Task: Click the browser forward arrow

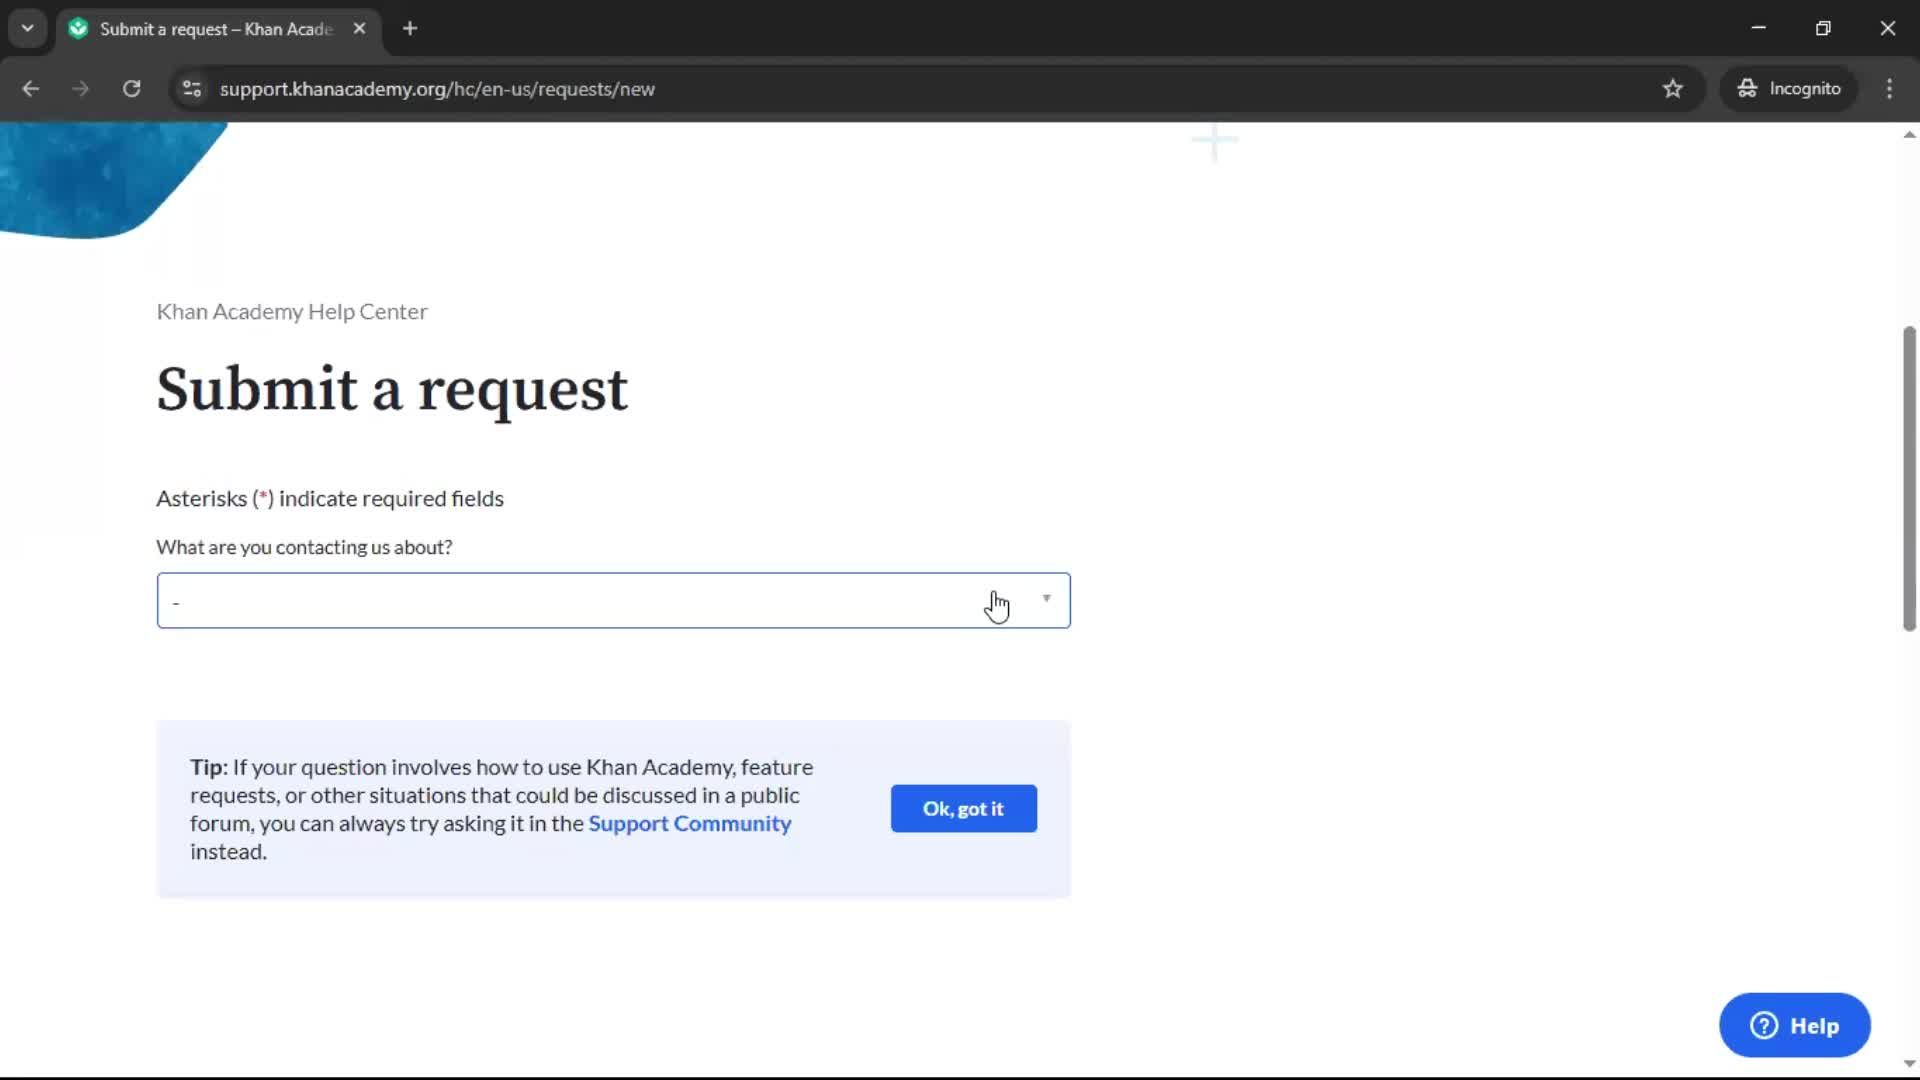Action: tap(81, 89)
